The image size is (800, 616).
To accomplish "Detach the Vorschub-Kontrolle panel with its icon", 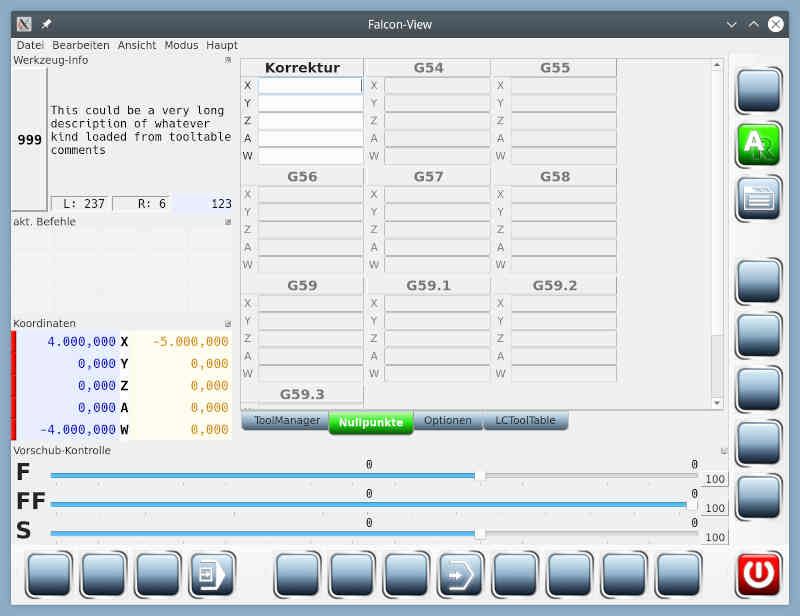I will [x=724, y=451].
